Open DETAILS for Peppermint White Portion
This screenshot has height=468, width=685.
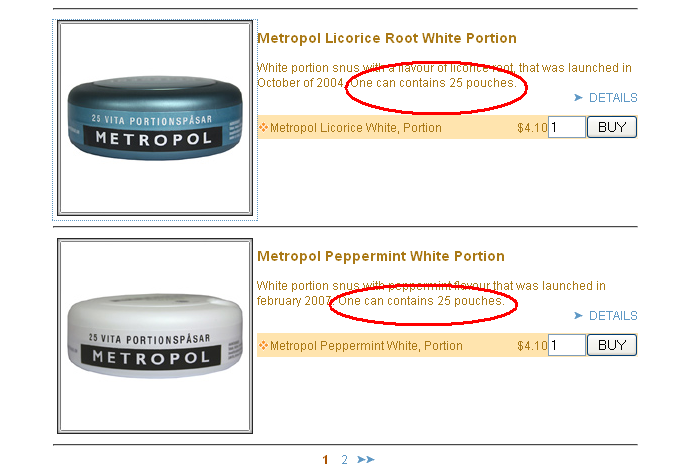point(613,315)
